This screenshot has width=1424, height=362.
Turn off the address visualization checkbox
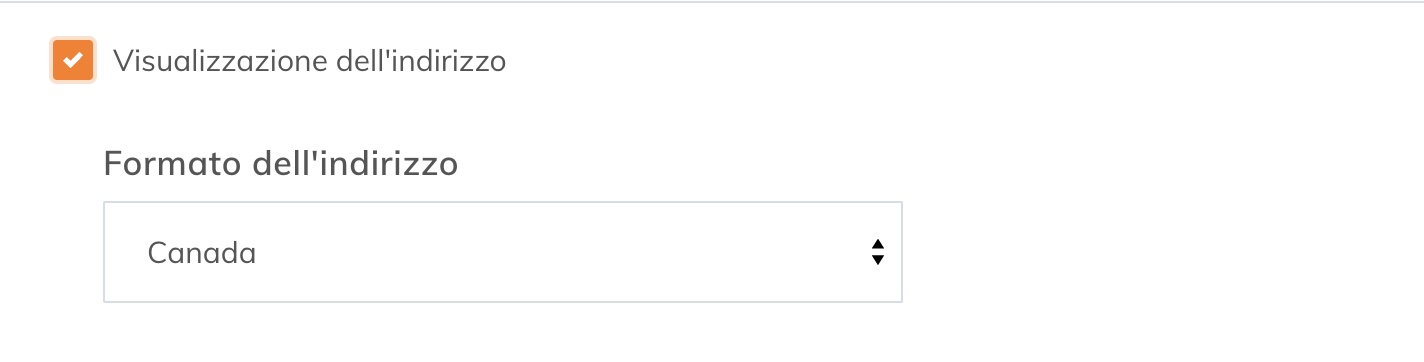[72, 61]
